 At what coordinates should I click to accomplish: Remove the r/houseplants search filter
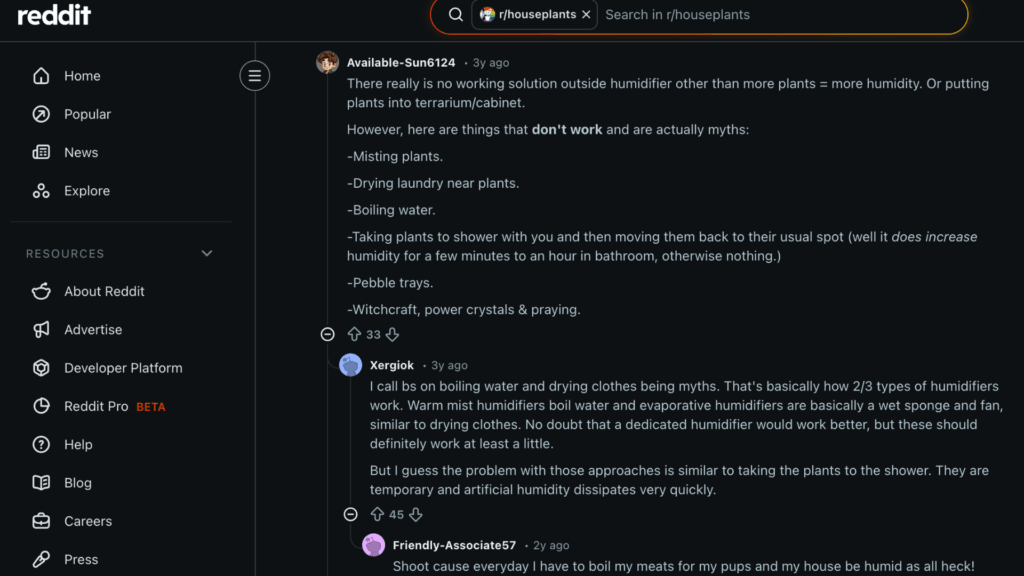point(586,15)
